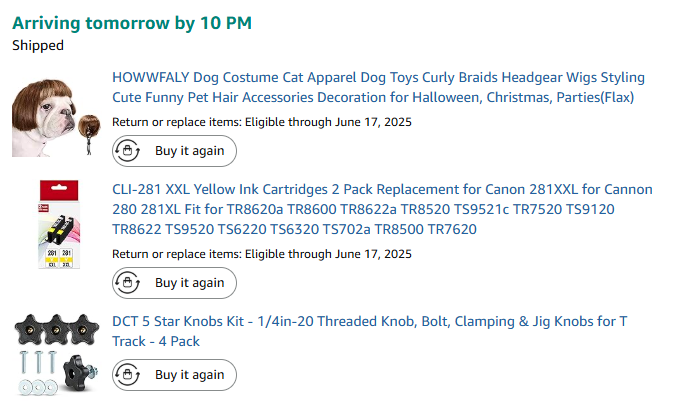Click the Arriving tomorrow by 10 PM heading
This screenshot has width=680, height=407.
click(132, 23)
